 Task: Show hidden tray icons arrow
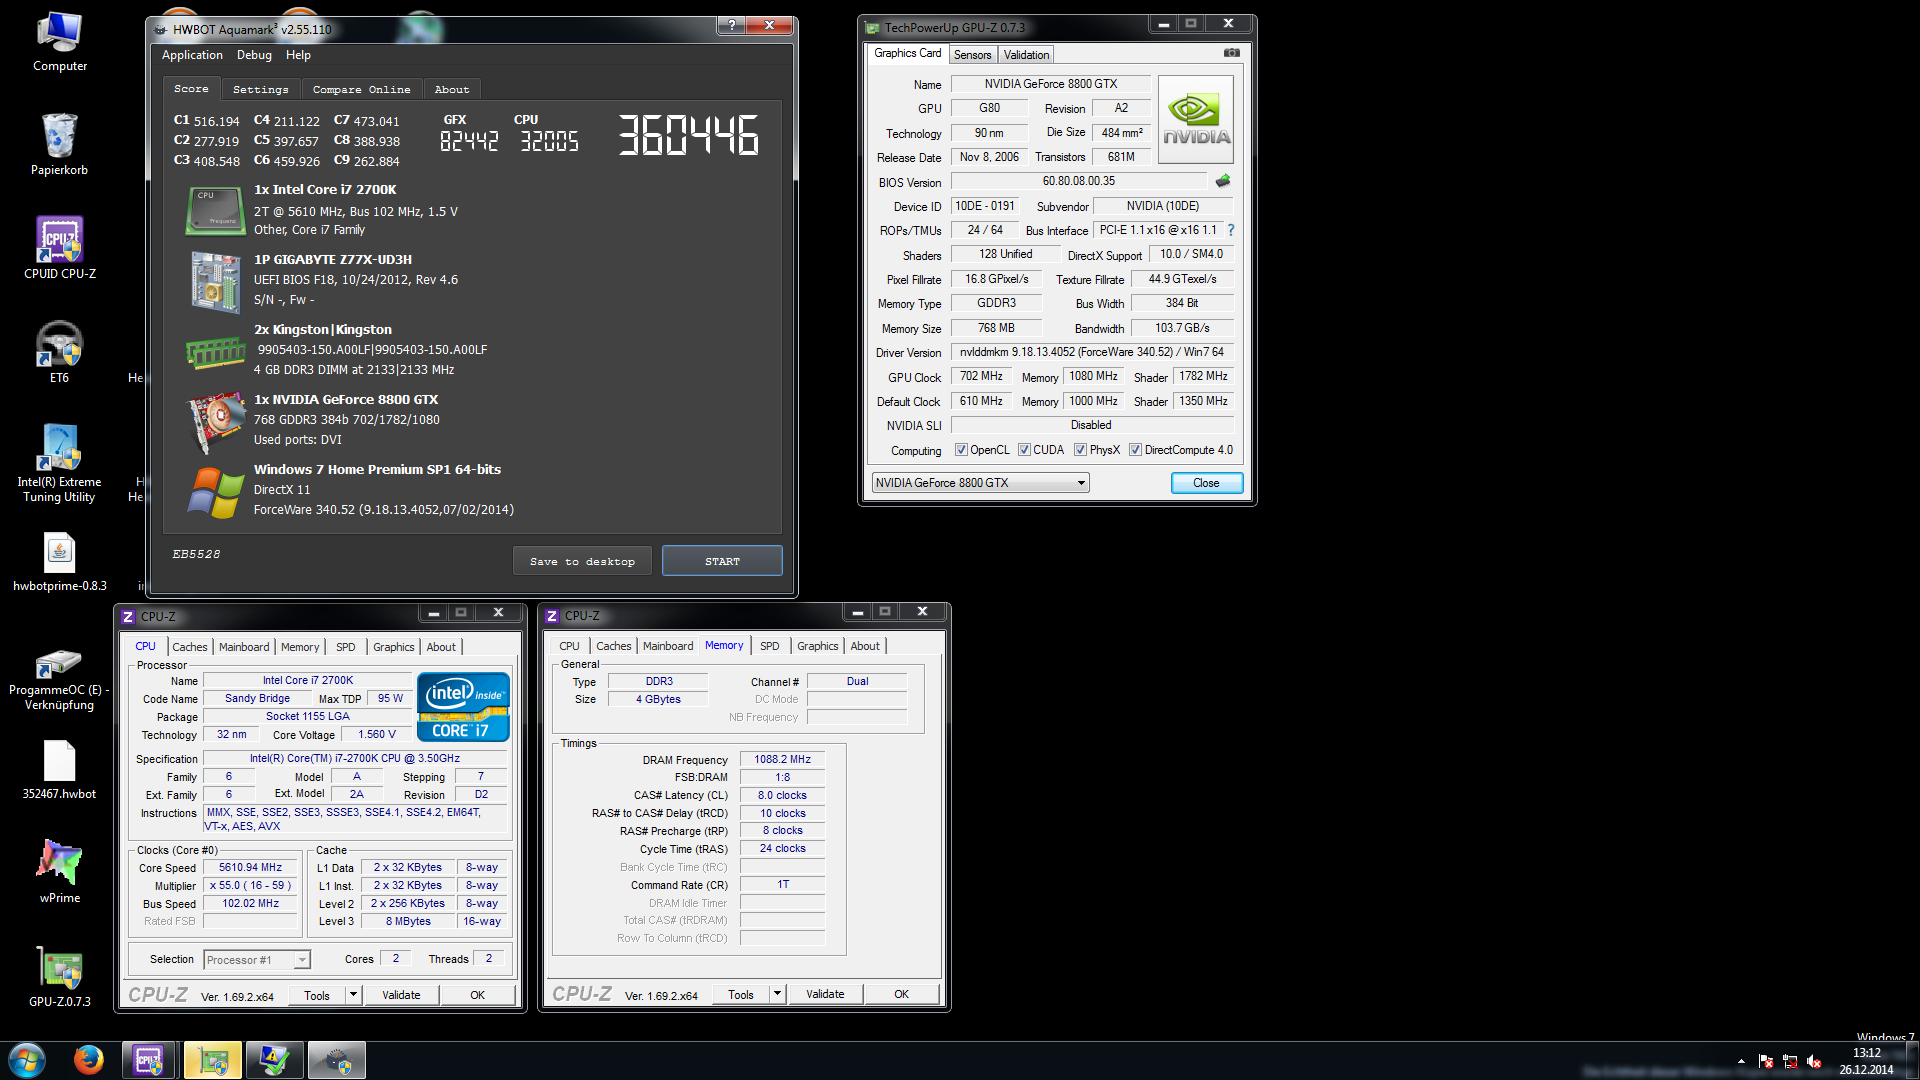[x=1741, y=1062]
